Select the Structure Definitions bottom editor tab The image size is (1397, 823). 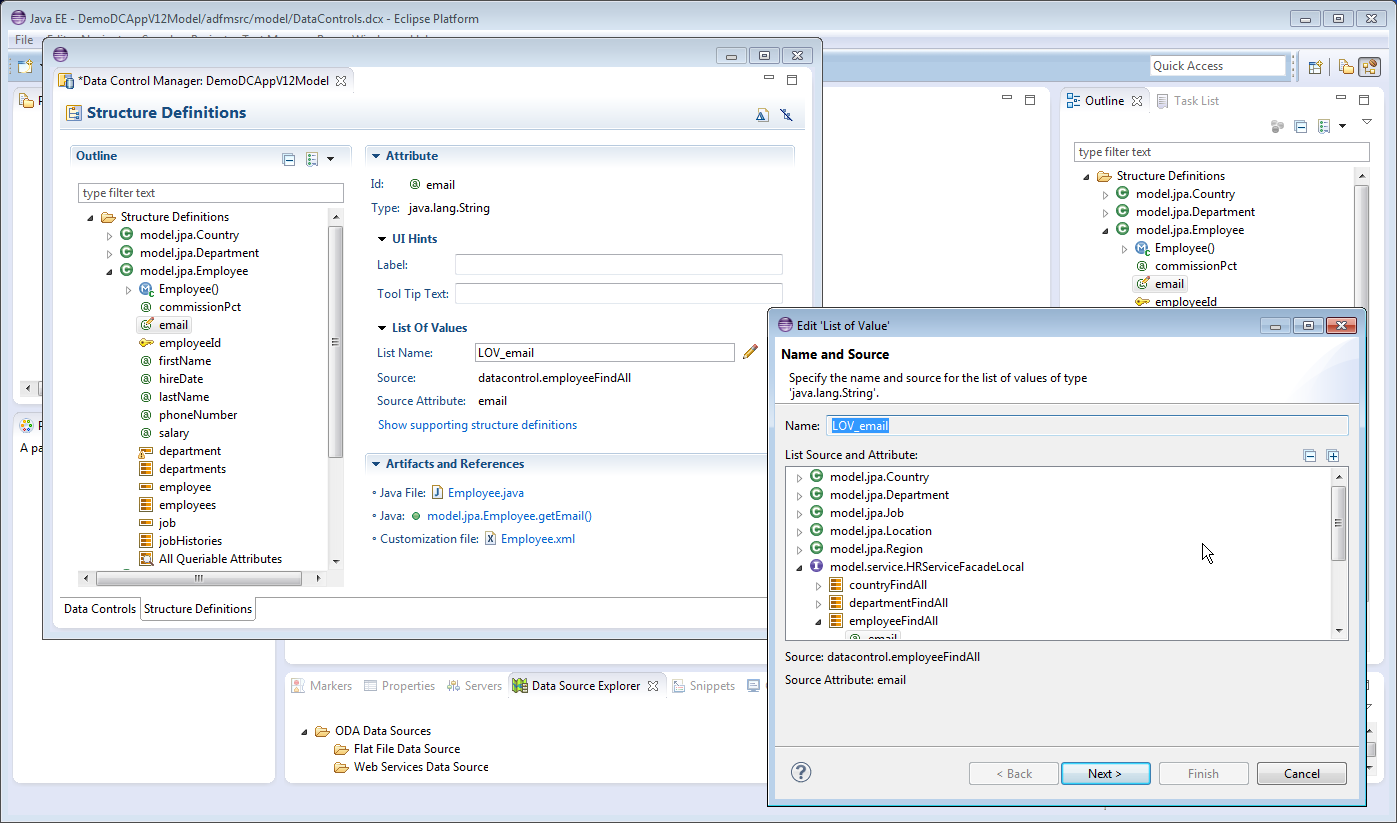198,608
